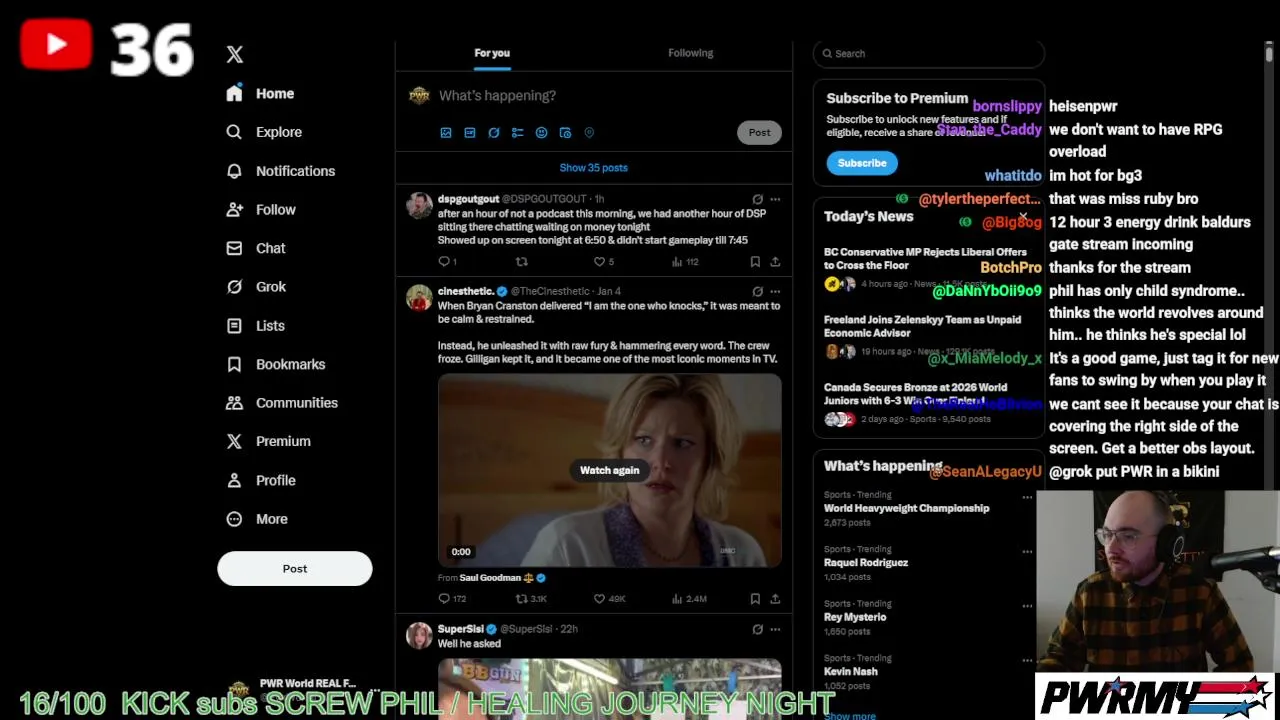Click the Grok icon in composer
The image size is (1280, 720).
tap(494, 133)
